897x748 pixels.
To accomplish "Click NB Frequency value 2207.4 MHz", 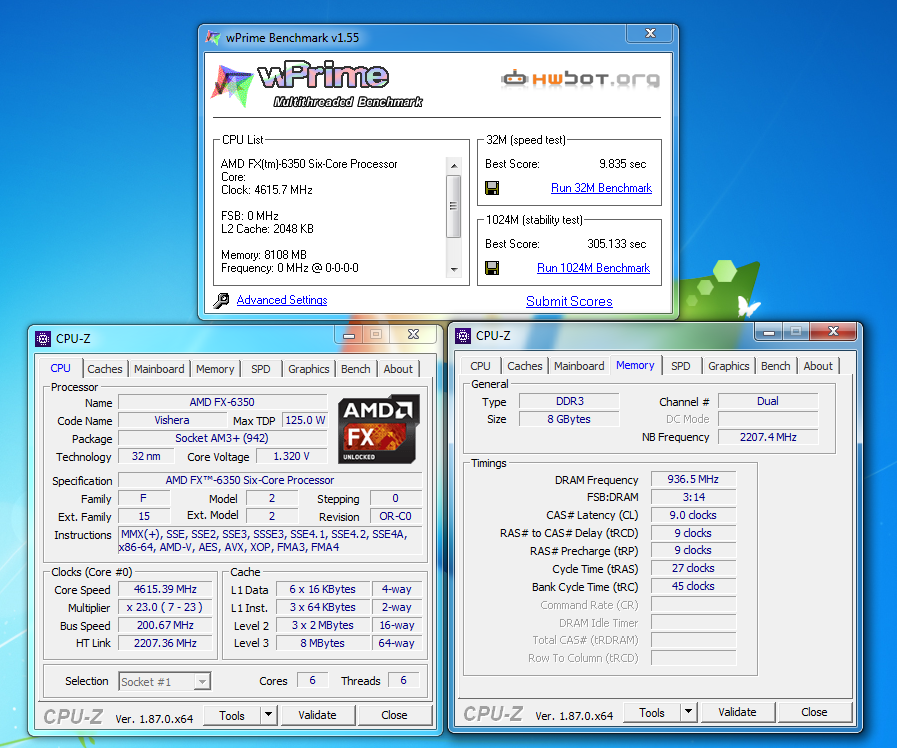I will 768,437.
